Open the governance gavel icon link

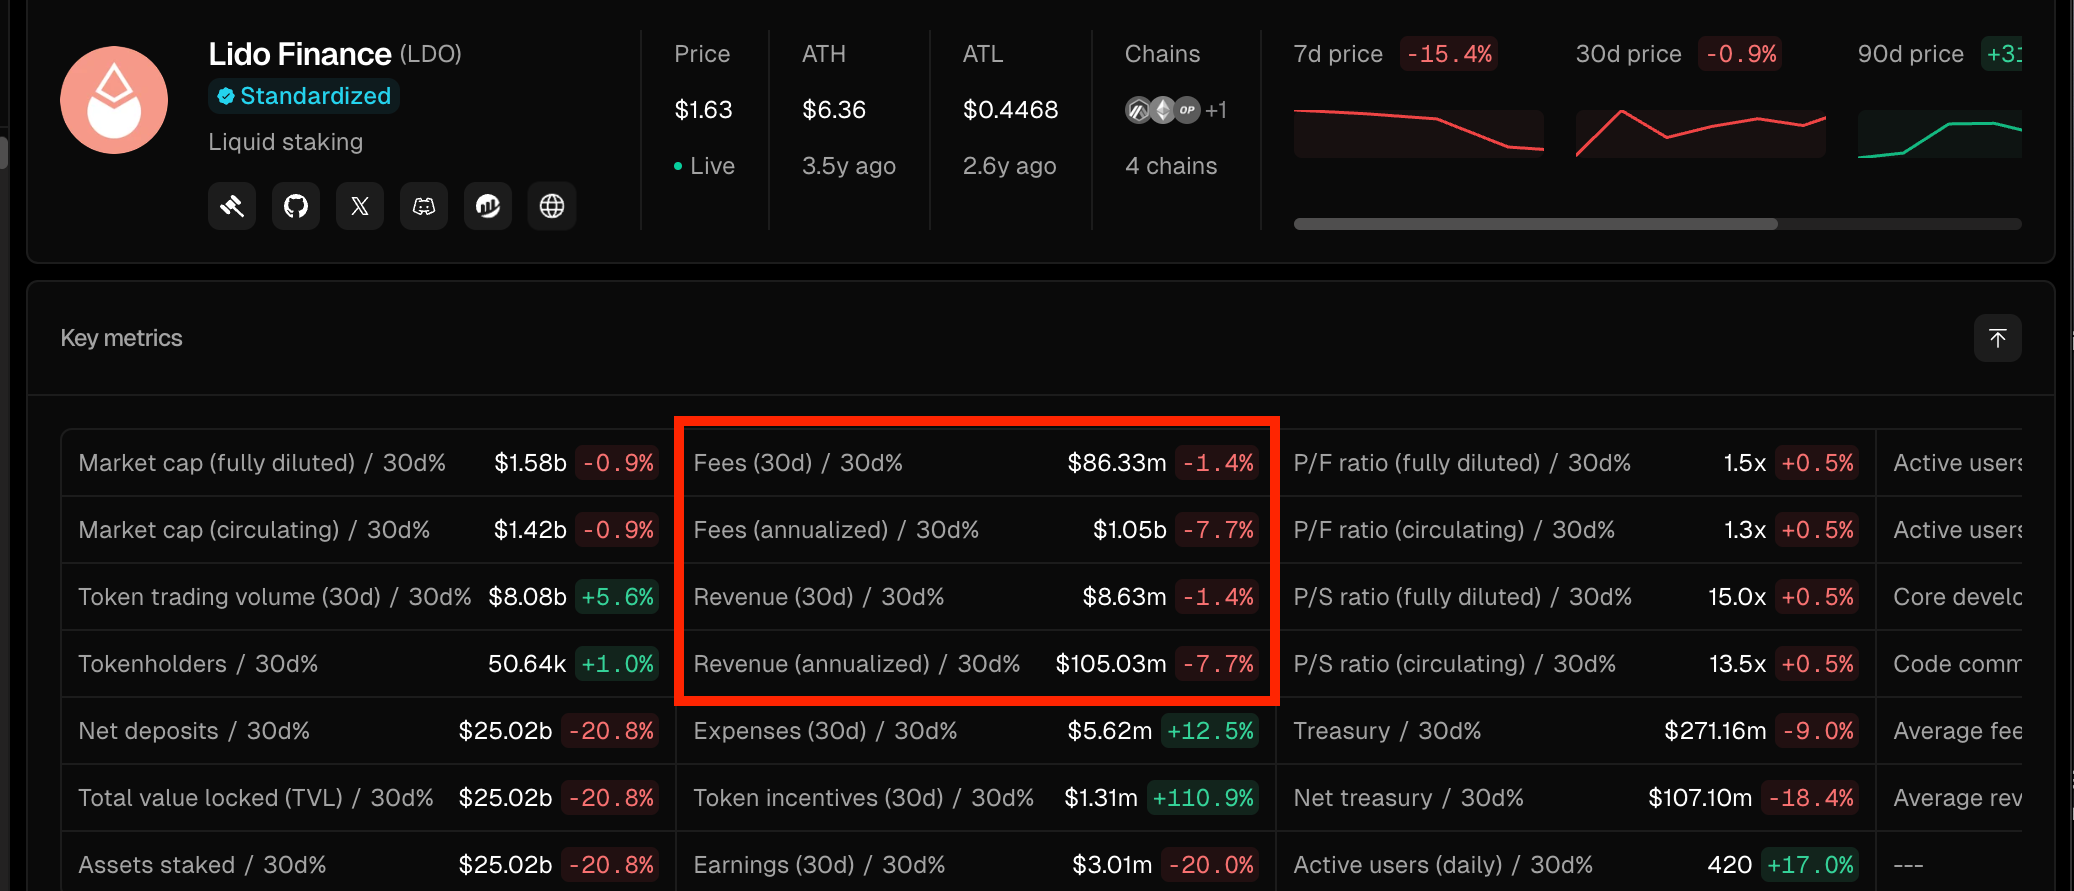[x=232, y=206]
